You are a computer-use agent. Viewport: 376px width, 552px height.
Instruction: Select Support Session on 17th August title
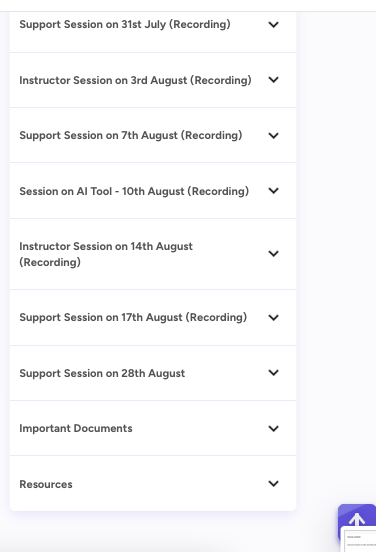tap(133, 318)
